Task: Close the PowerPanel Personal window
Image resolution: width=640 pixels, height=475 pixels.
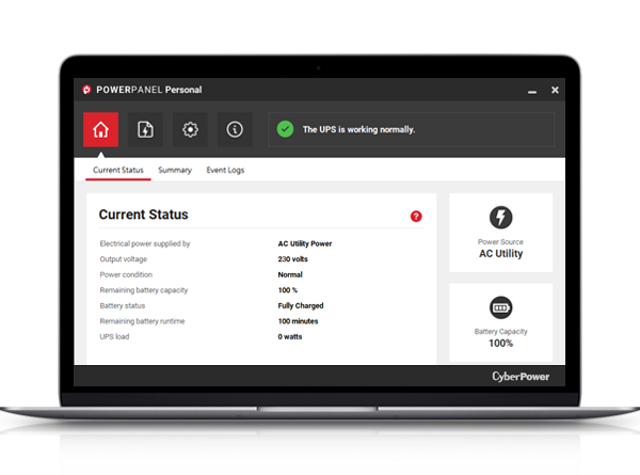Action: [555, 90]
